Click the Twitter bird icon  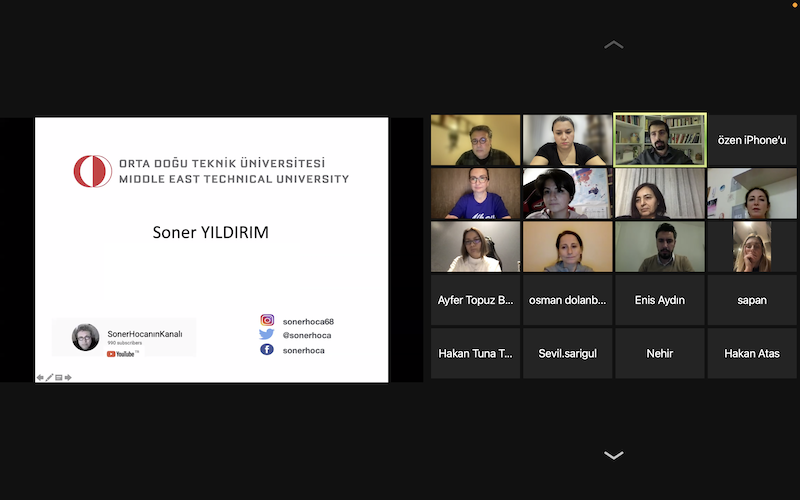click(x=267, y=335)
